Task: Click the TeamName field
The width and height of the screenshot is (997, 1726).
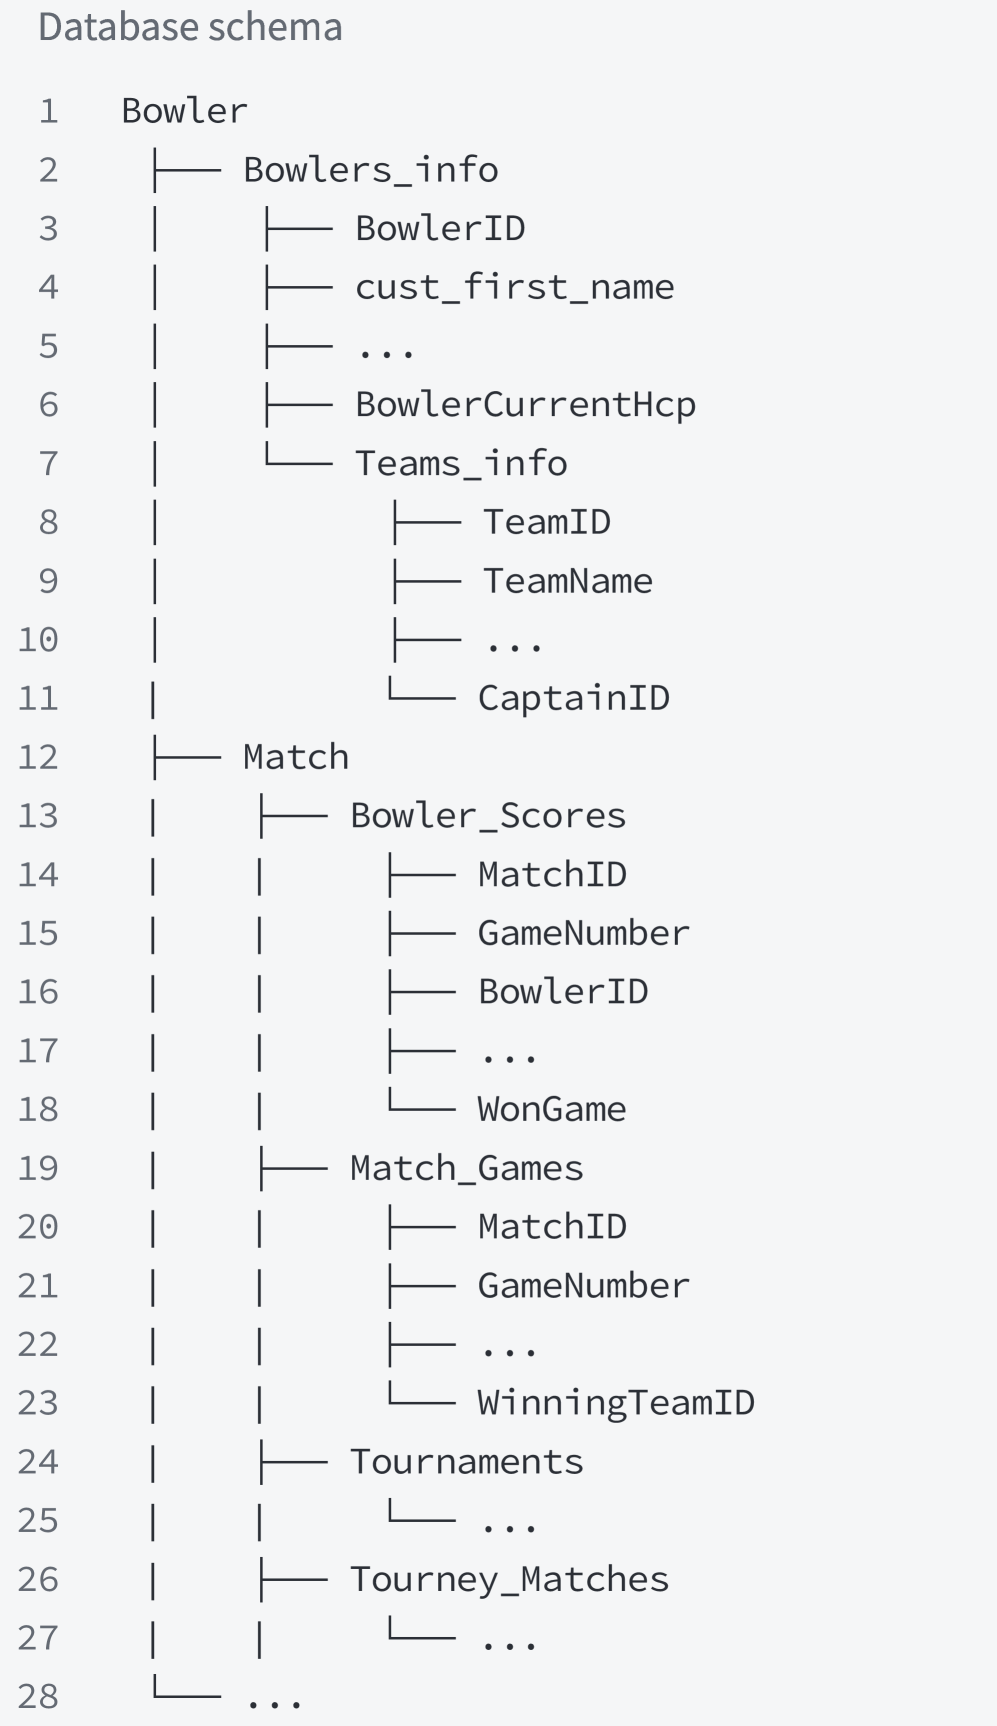Action: 567,581
